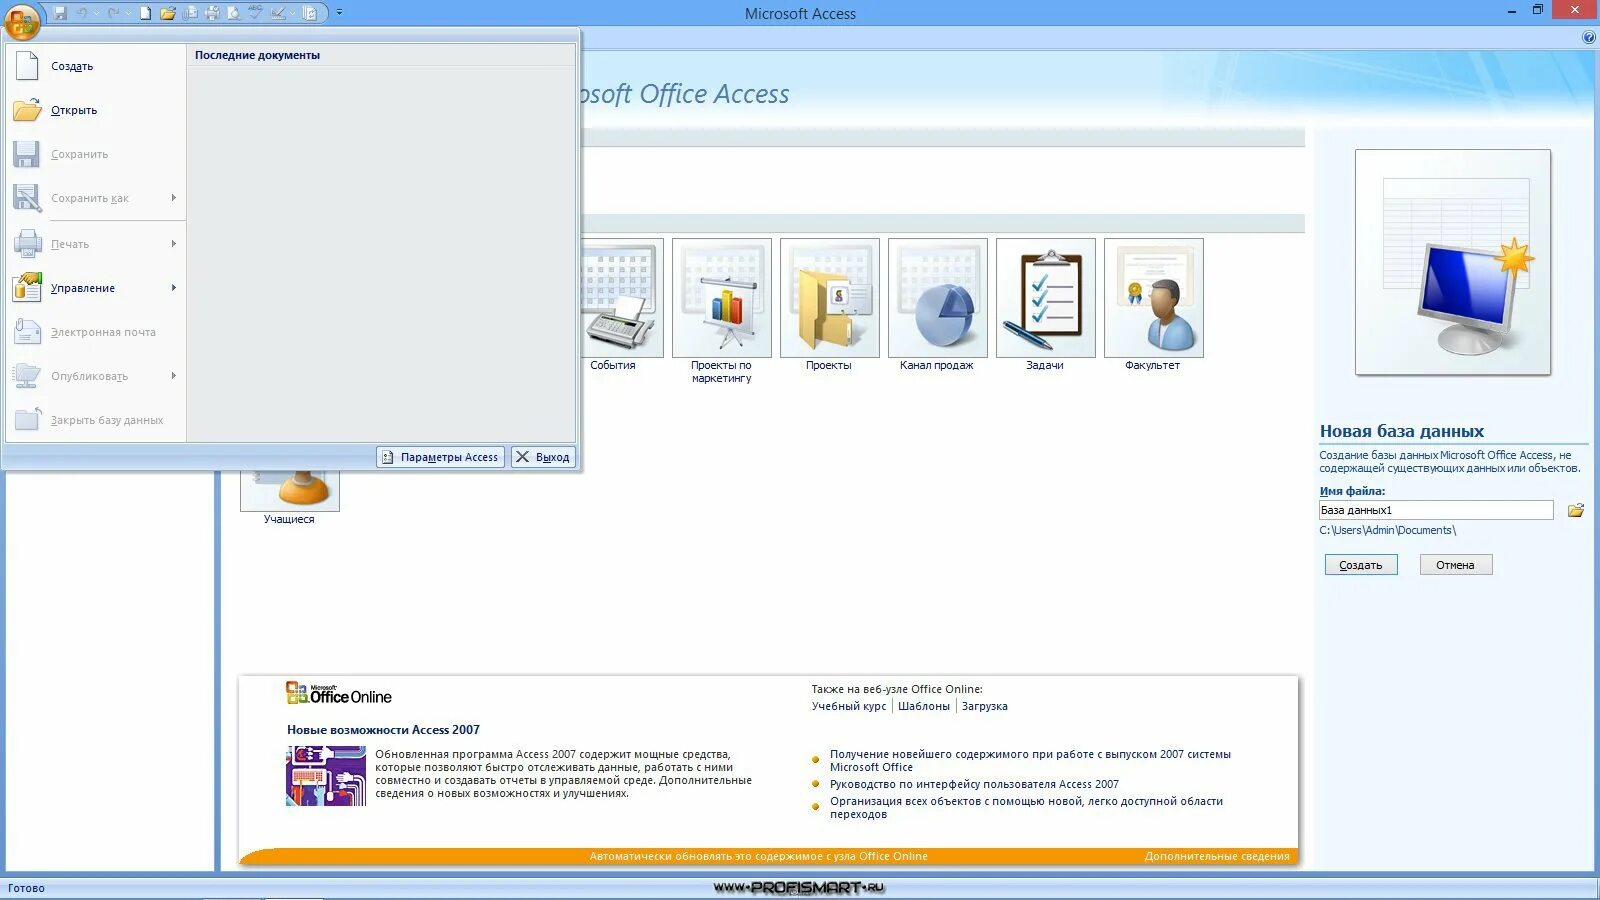Click the Access 2007 features illustration
The image size is (1600, 900).
click(x=326, y=776)
